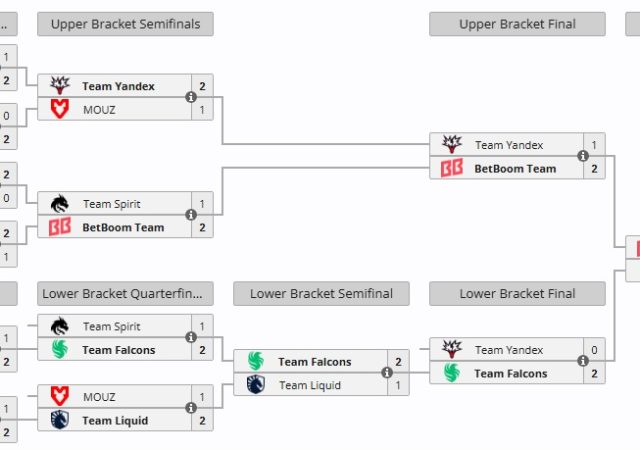The width and height of the screenshot is (640, 450).
Task: Open BetBoom Team link in Upper Bracket Final
Action: [x=515, y=168]
